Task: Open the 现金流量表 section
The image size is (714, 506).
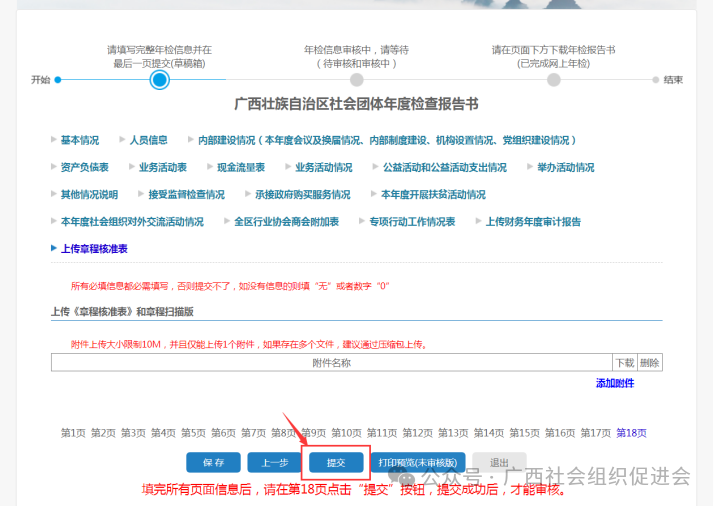Action: (x=240, y=167)
